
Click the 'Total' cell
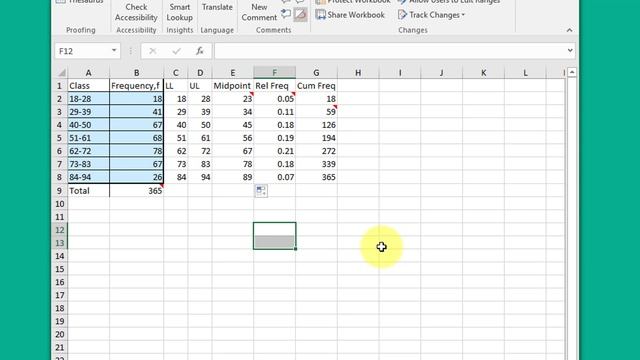89,191
